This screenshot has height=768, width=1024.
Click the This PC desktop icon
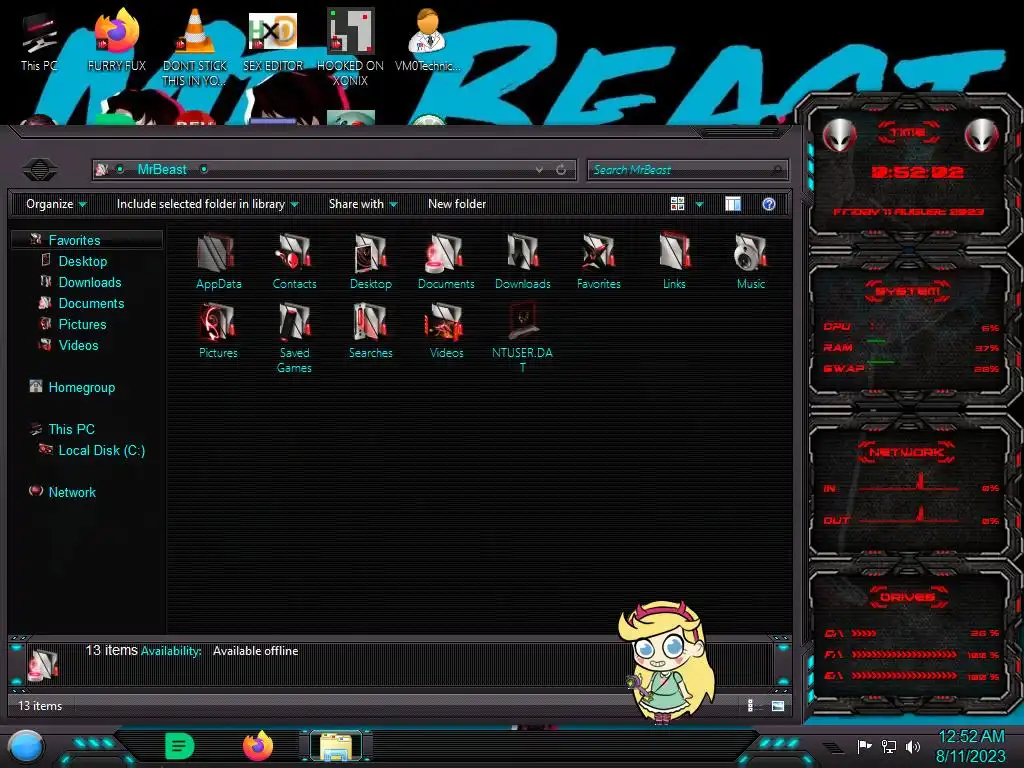[x=39, y=41]
